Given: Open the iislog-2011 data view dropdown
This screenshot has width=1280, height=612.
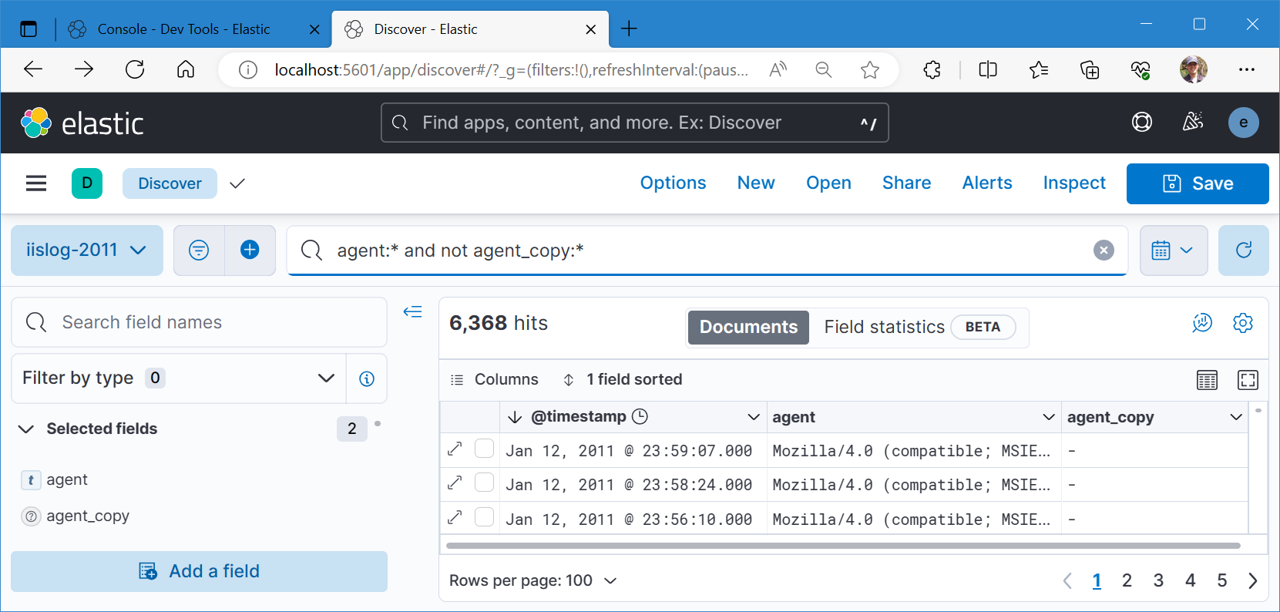Looking at the screenshot, I should [x=84, y=250].
